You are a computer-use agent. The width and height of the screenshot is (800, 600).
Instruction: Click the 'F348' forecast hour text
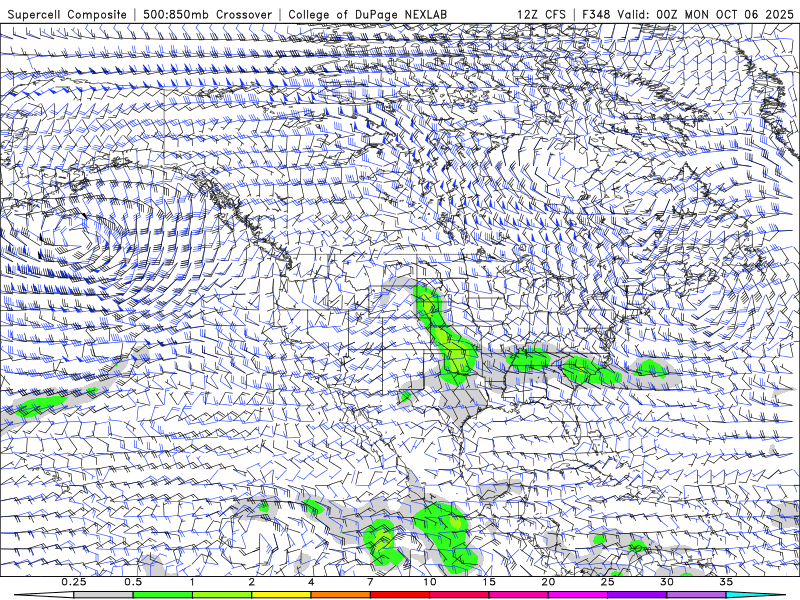point(597,15)
